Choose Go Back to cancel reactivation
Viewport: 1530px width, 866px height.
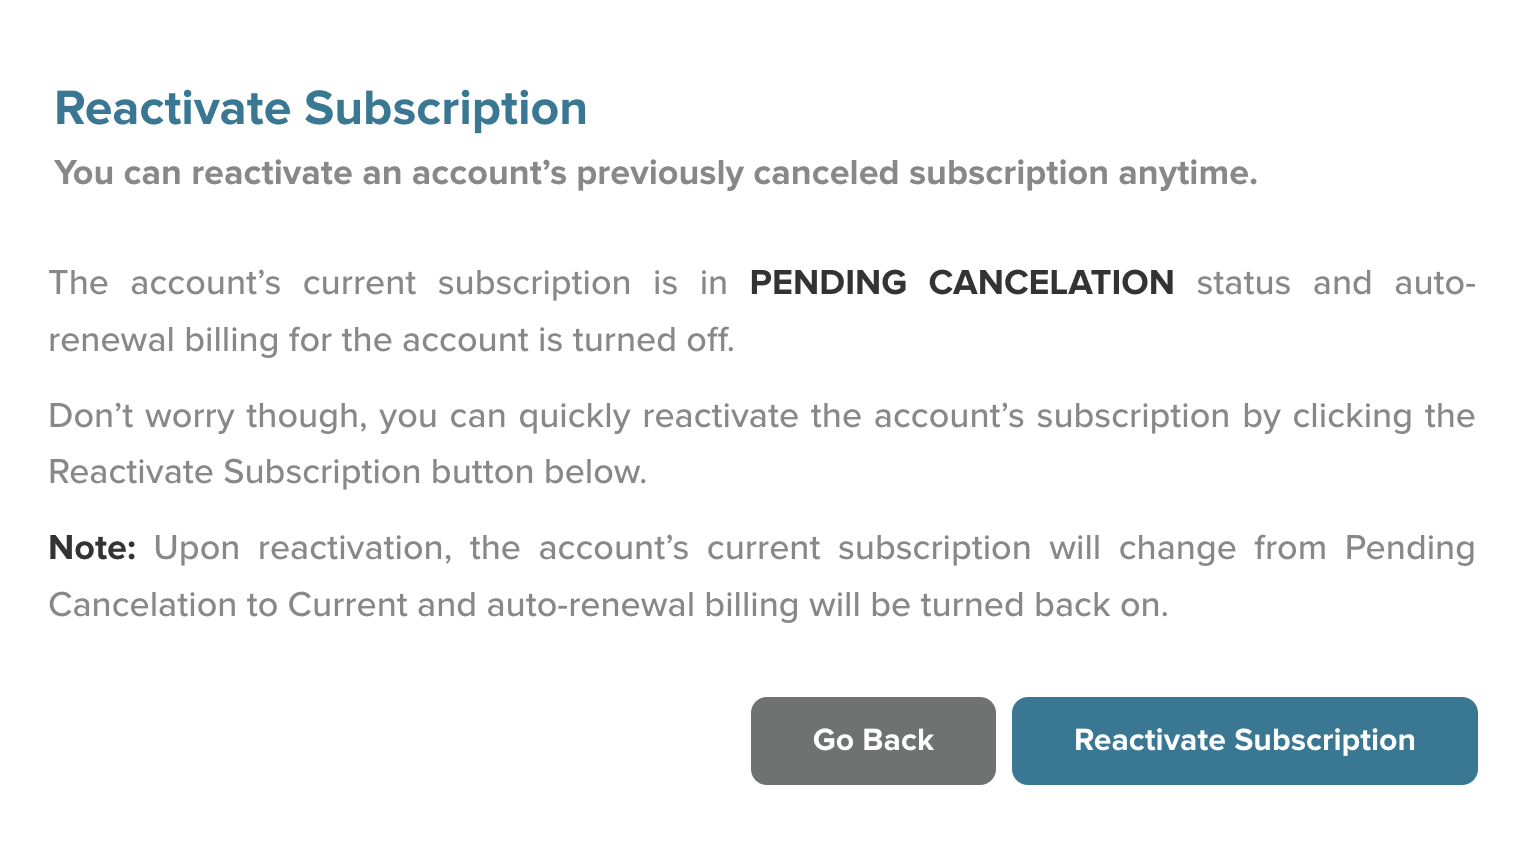[872, 740]
